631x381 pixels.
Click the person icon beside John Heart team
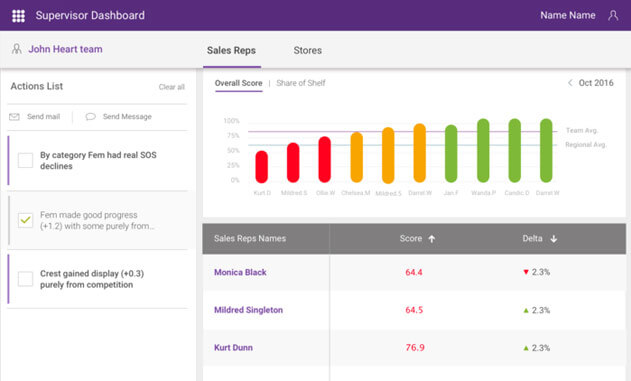tap(16, 49)
